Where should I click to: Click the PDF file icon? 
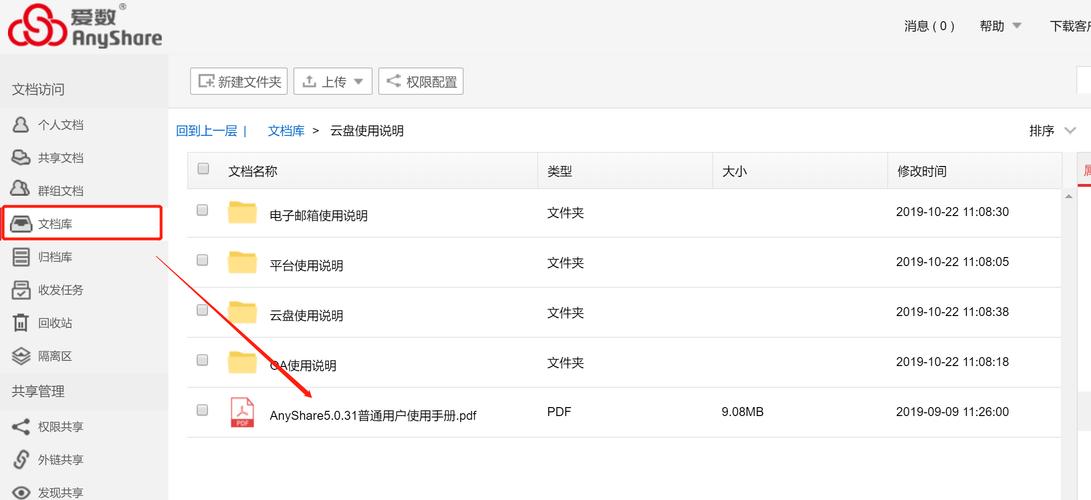[242, 412]
